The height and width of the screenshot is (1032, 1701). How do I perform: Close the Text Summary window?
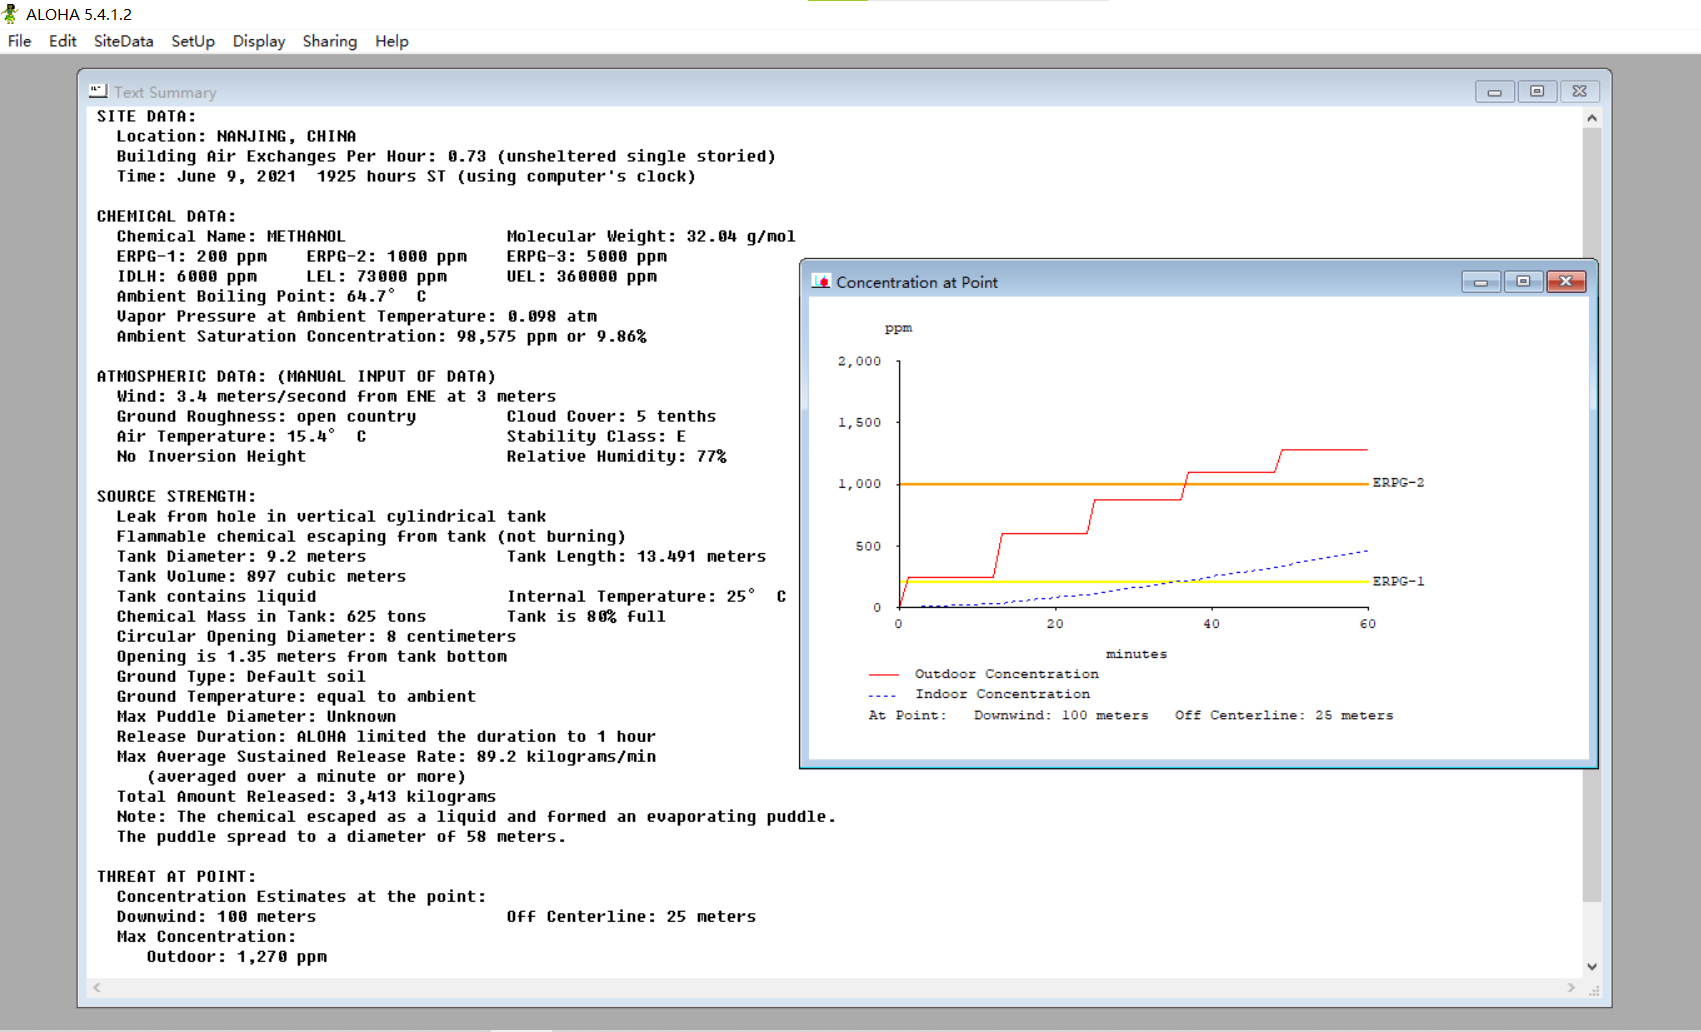[1579, 91]
